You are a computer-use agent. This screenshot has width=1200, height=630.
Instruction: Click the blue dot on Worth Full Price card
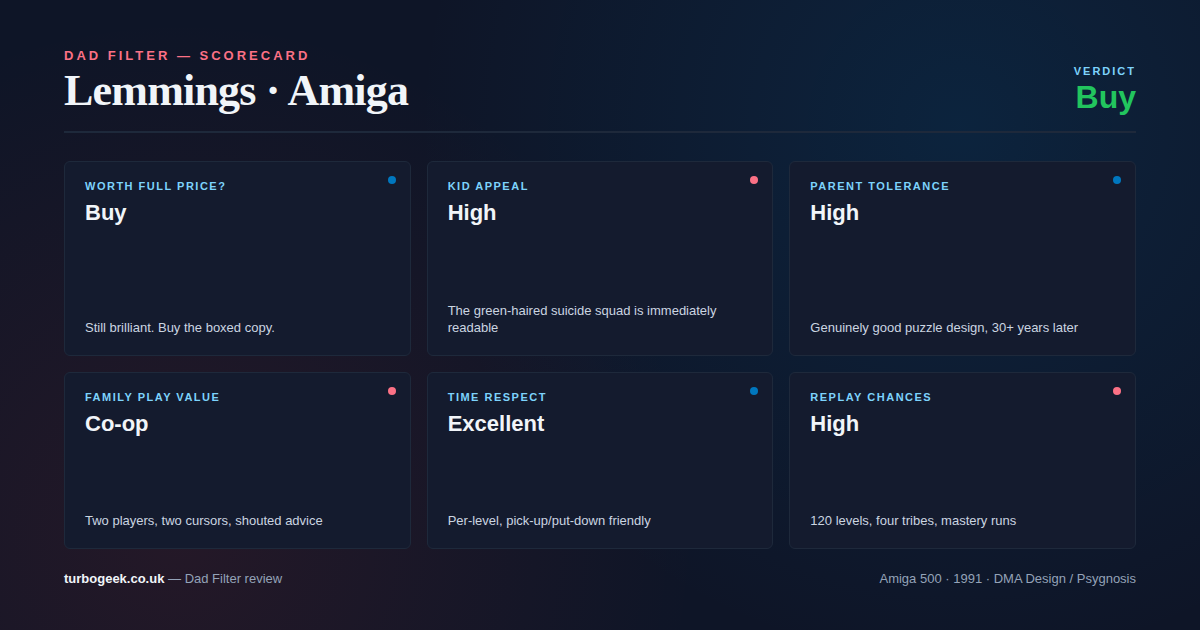pos(392,180)
